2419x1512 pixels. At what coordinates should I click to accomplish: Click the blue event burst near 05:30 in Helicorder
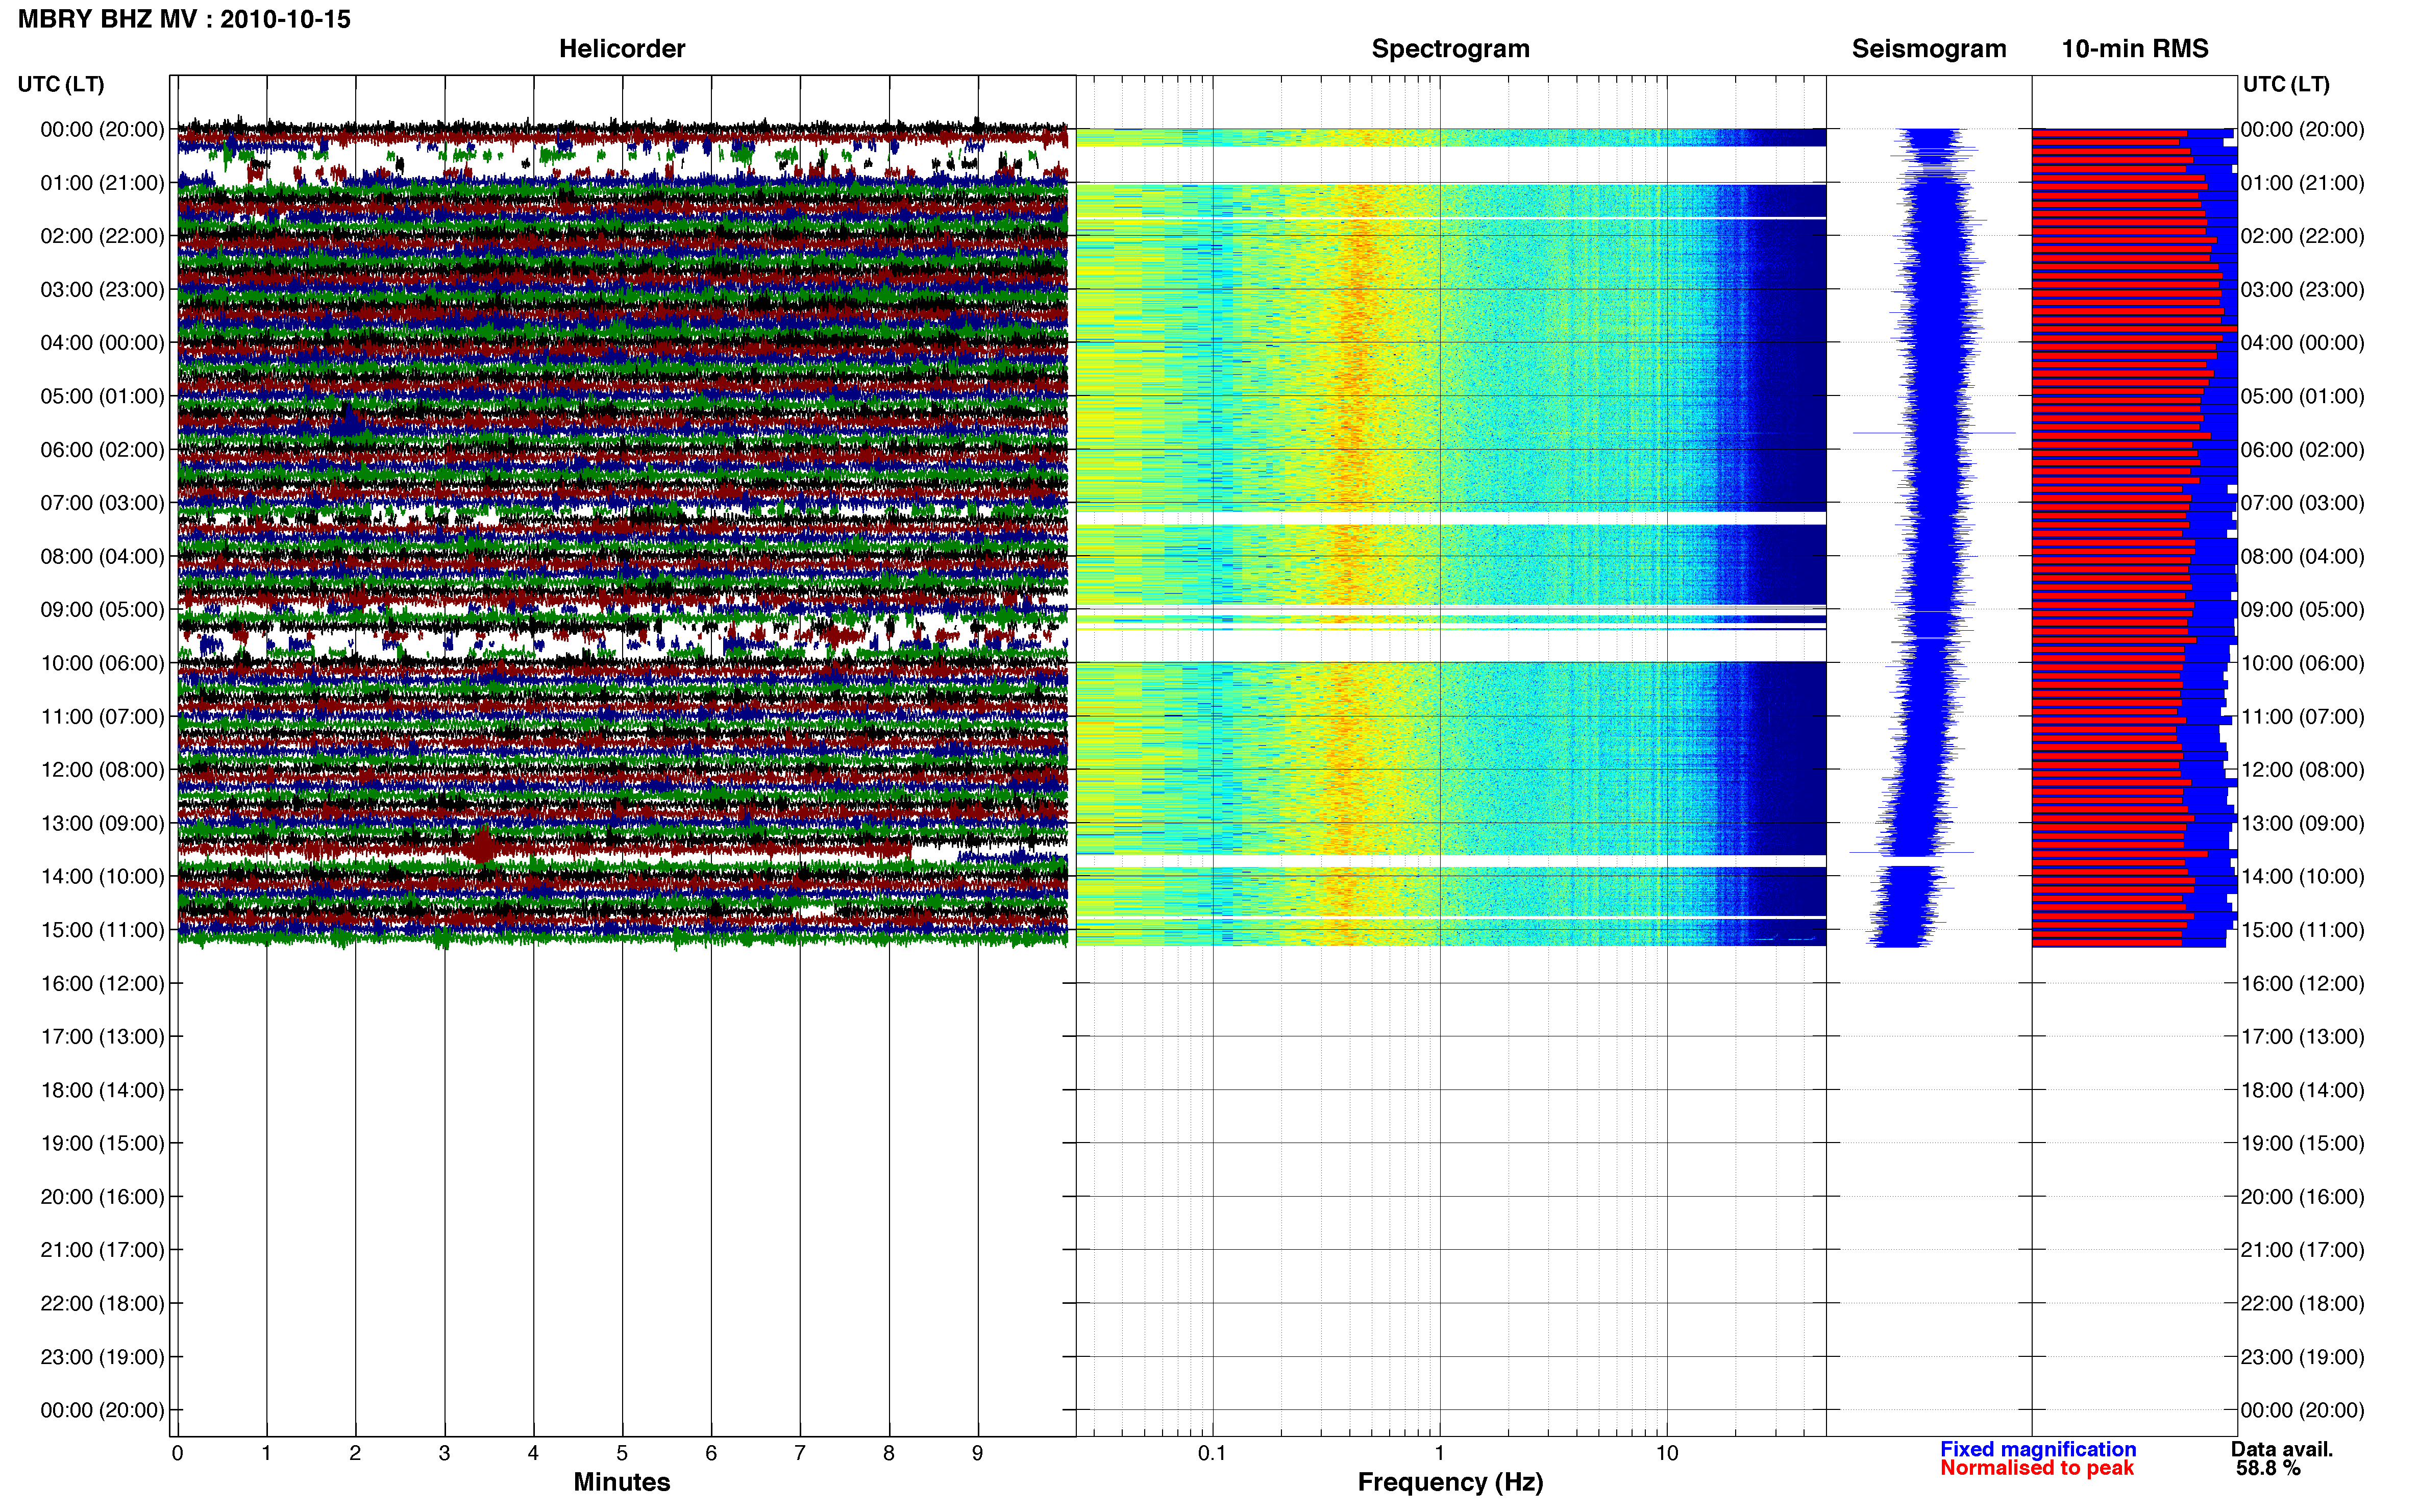[x=348, y=421]
